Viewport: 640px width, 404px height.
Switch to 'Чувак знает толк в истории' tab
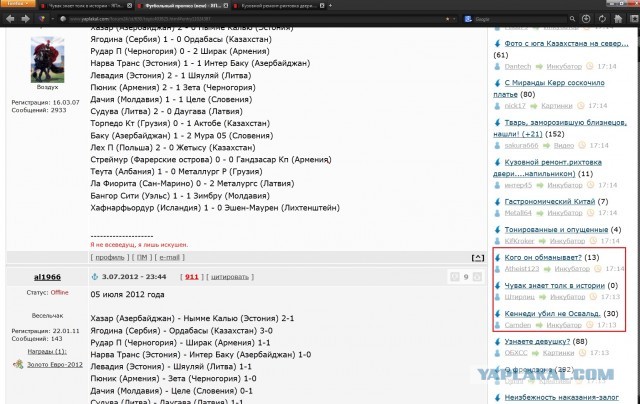click(84, 6)
